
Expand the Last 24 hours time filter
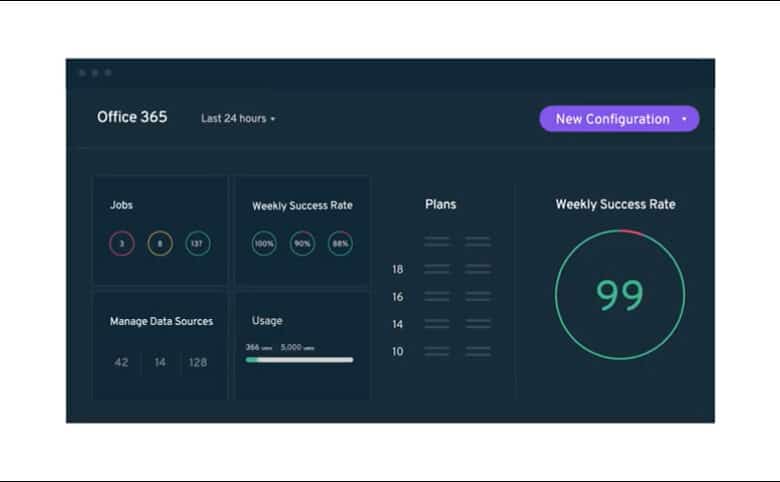238,118
